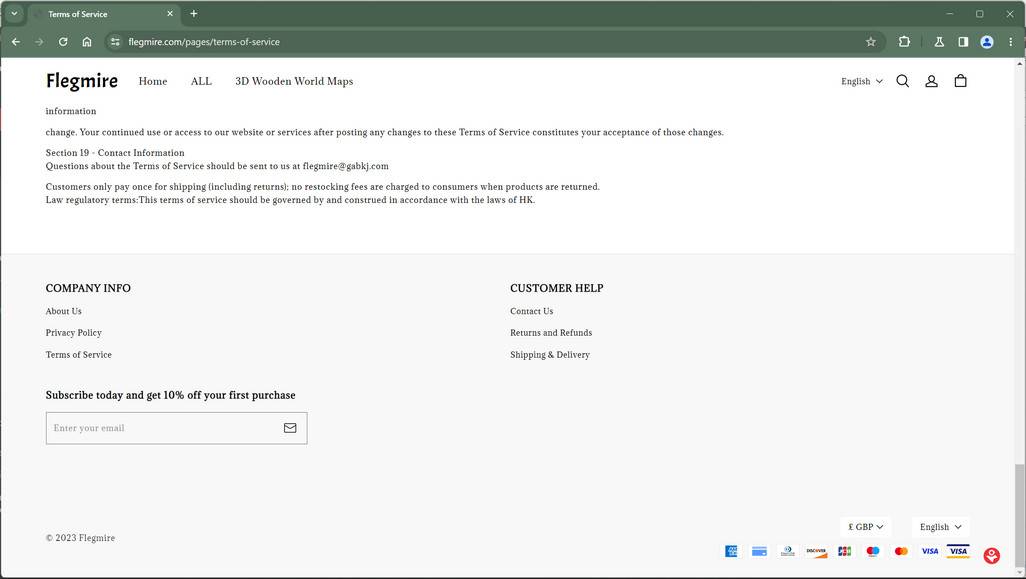Click the © 2023 Flegmire text
1026x579 pixels.
(x=80, y=538)
